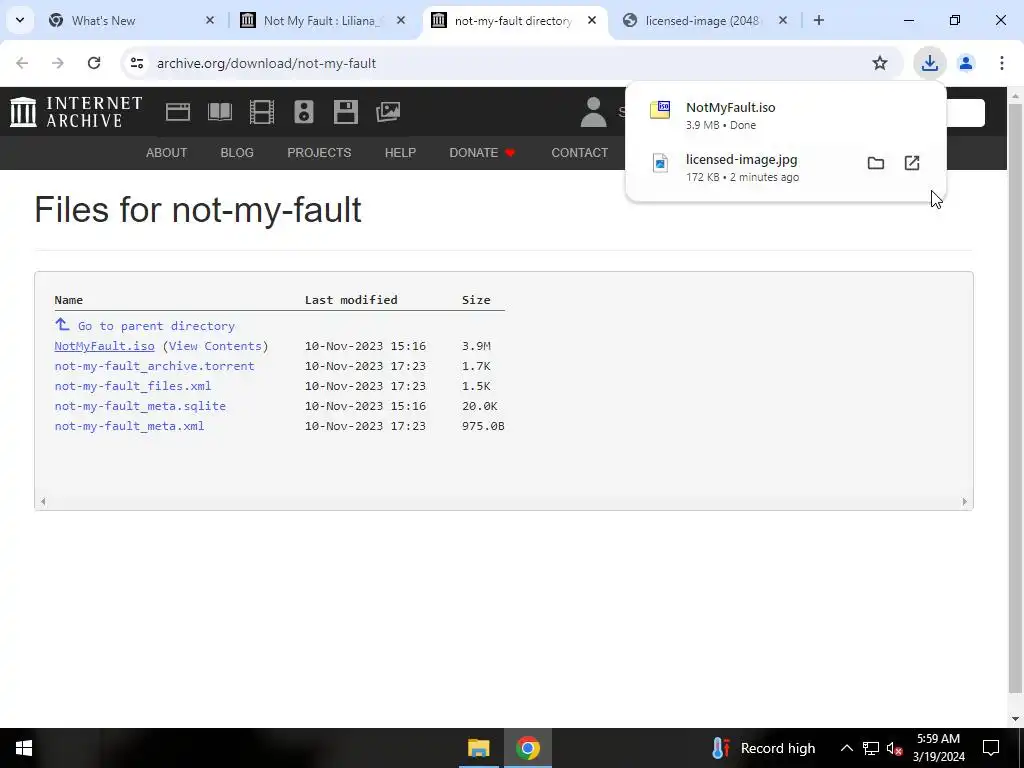Image resolution: width=1024 pixels, height=768 pixels.
Task: Click the listing's left horizontal scroll arrow
Action: pyautogui.click(x=43, y=502)
